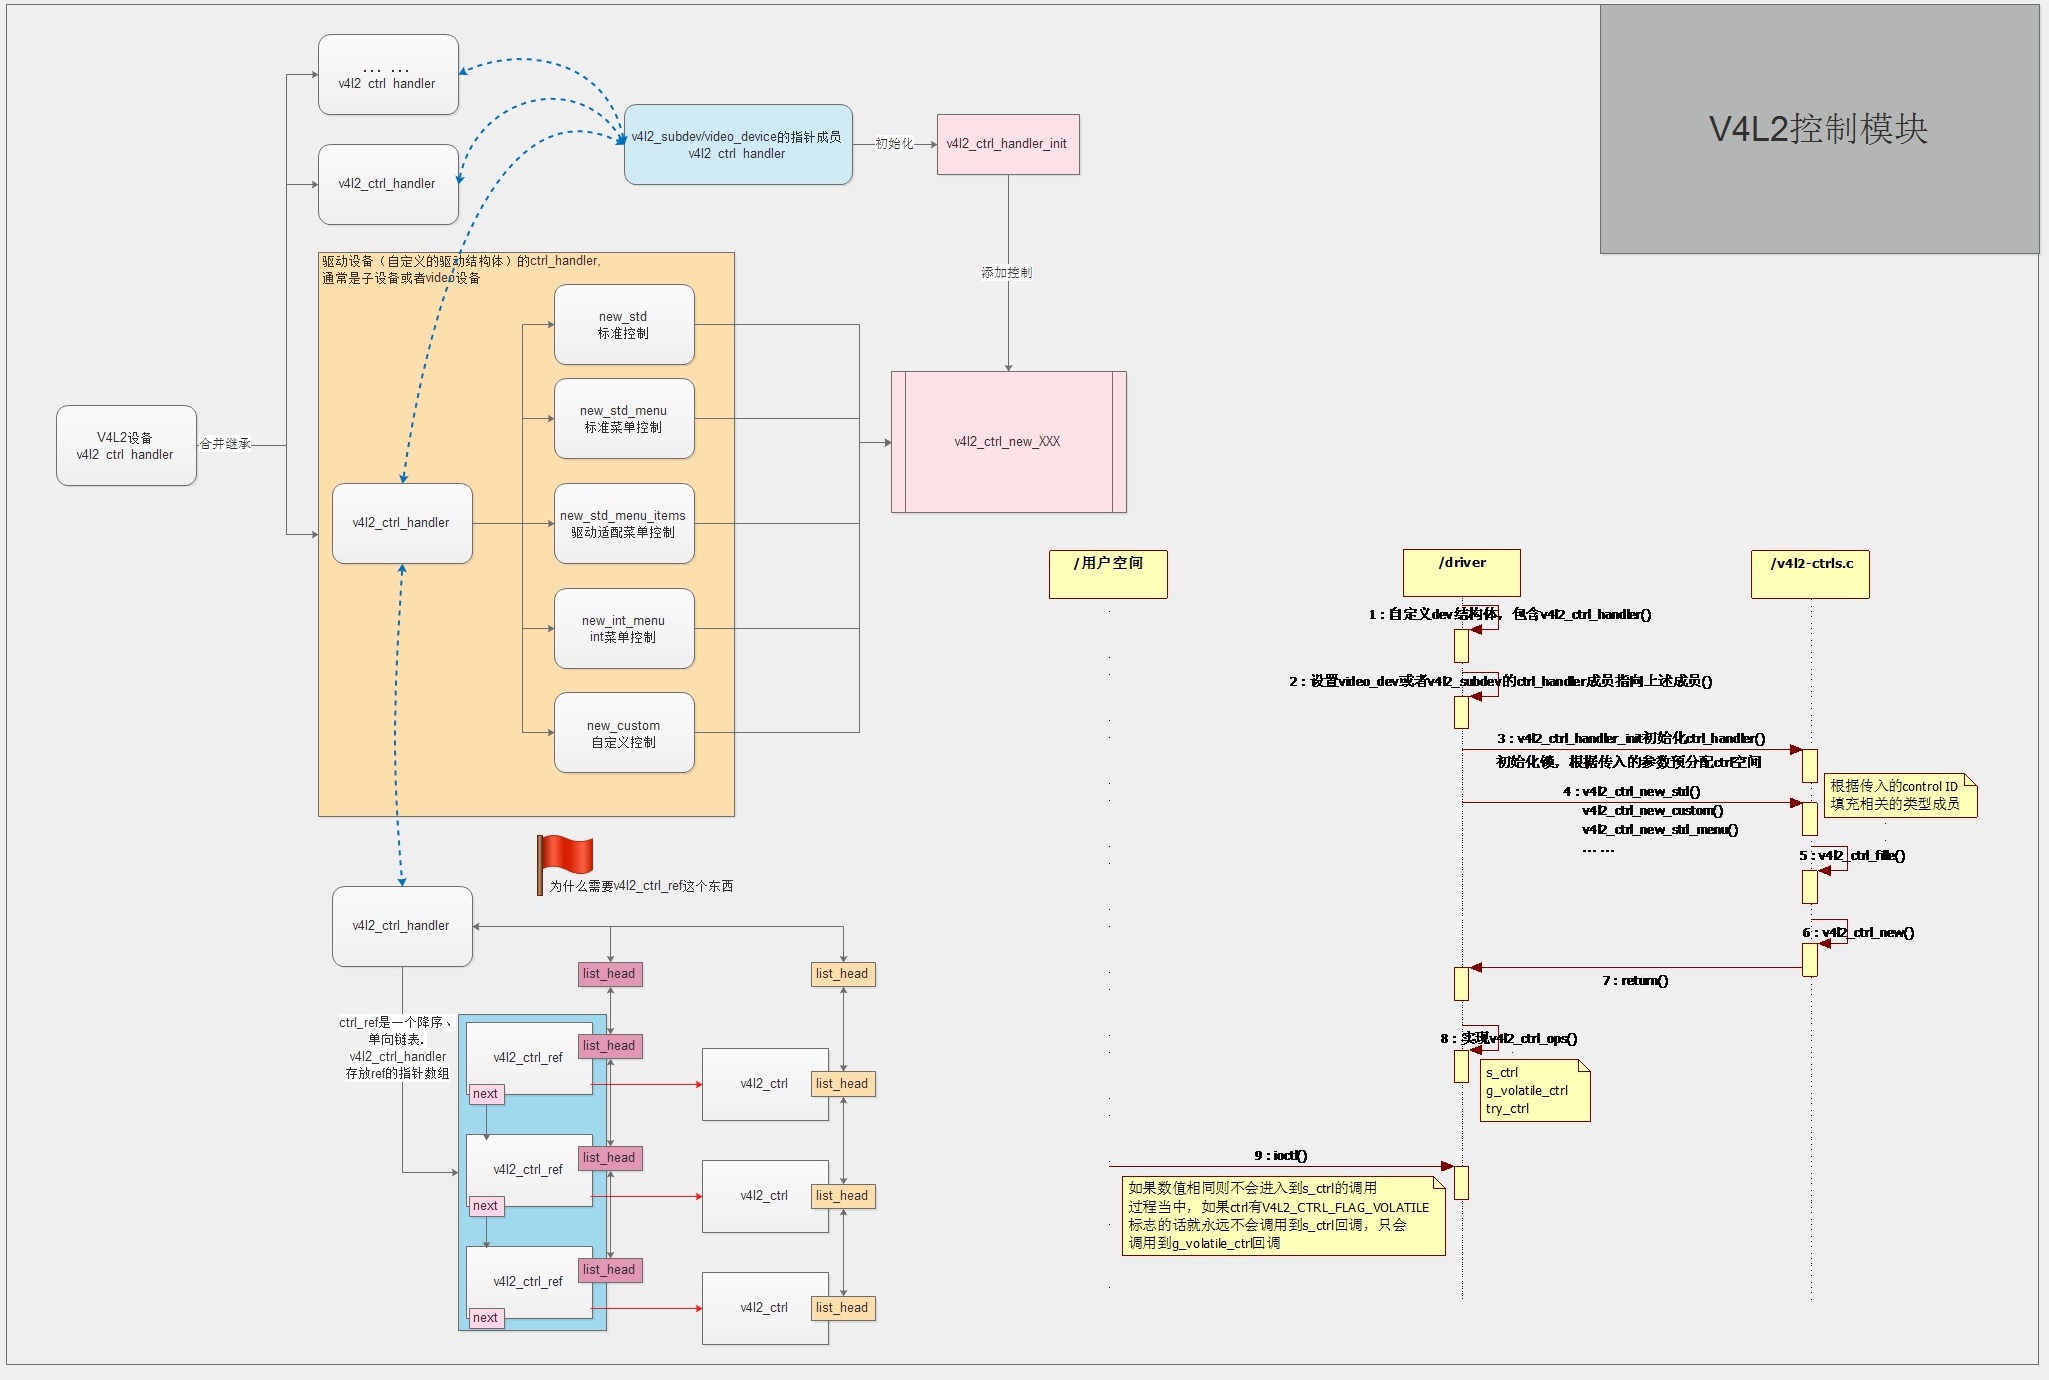Select the V4L2_CTRL_FLAG_VOLATILE explanation note
Viewport: 2049px width, 1380px height.
click(x=1283, y=1216)
